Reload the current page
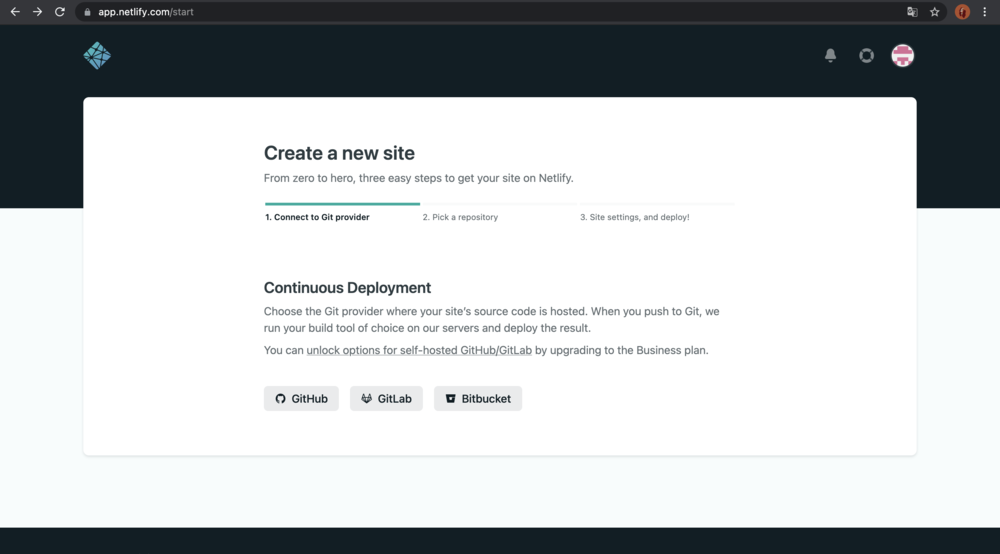Viewport: 1000px width, 554px height. [60, 12]
